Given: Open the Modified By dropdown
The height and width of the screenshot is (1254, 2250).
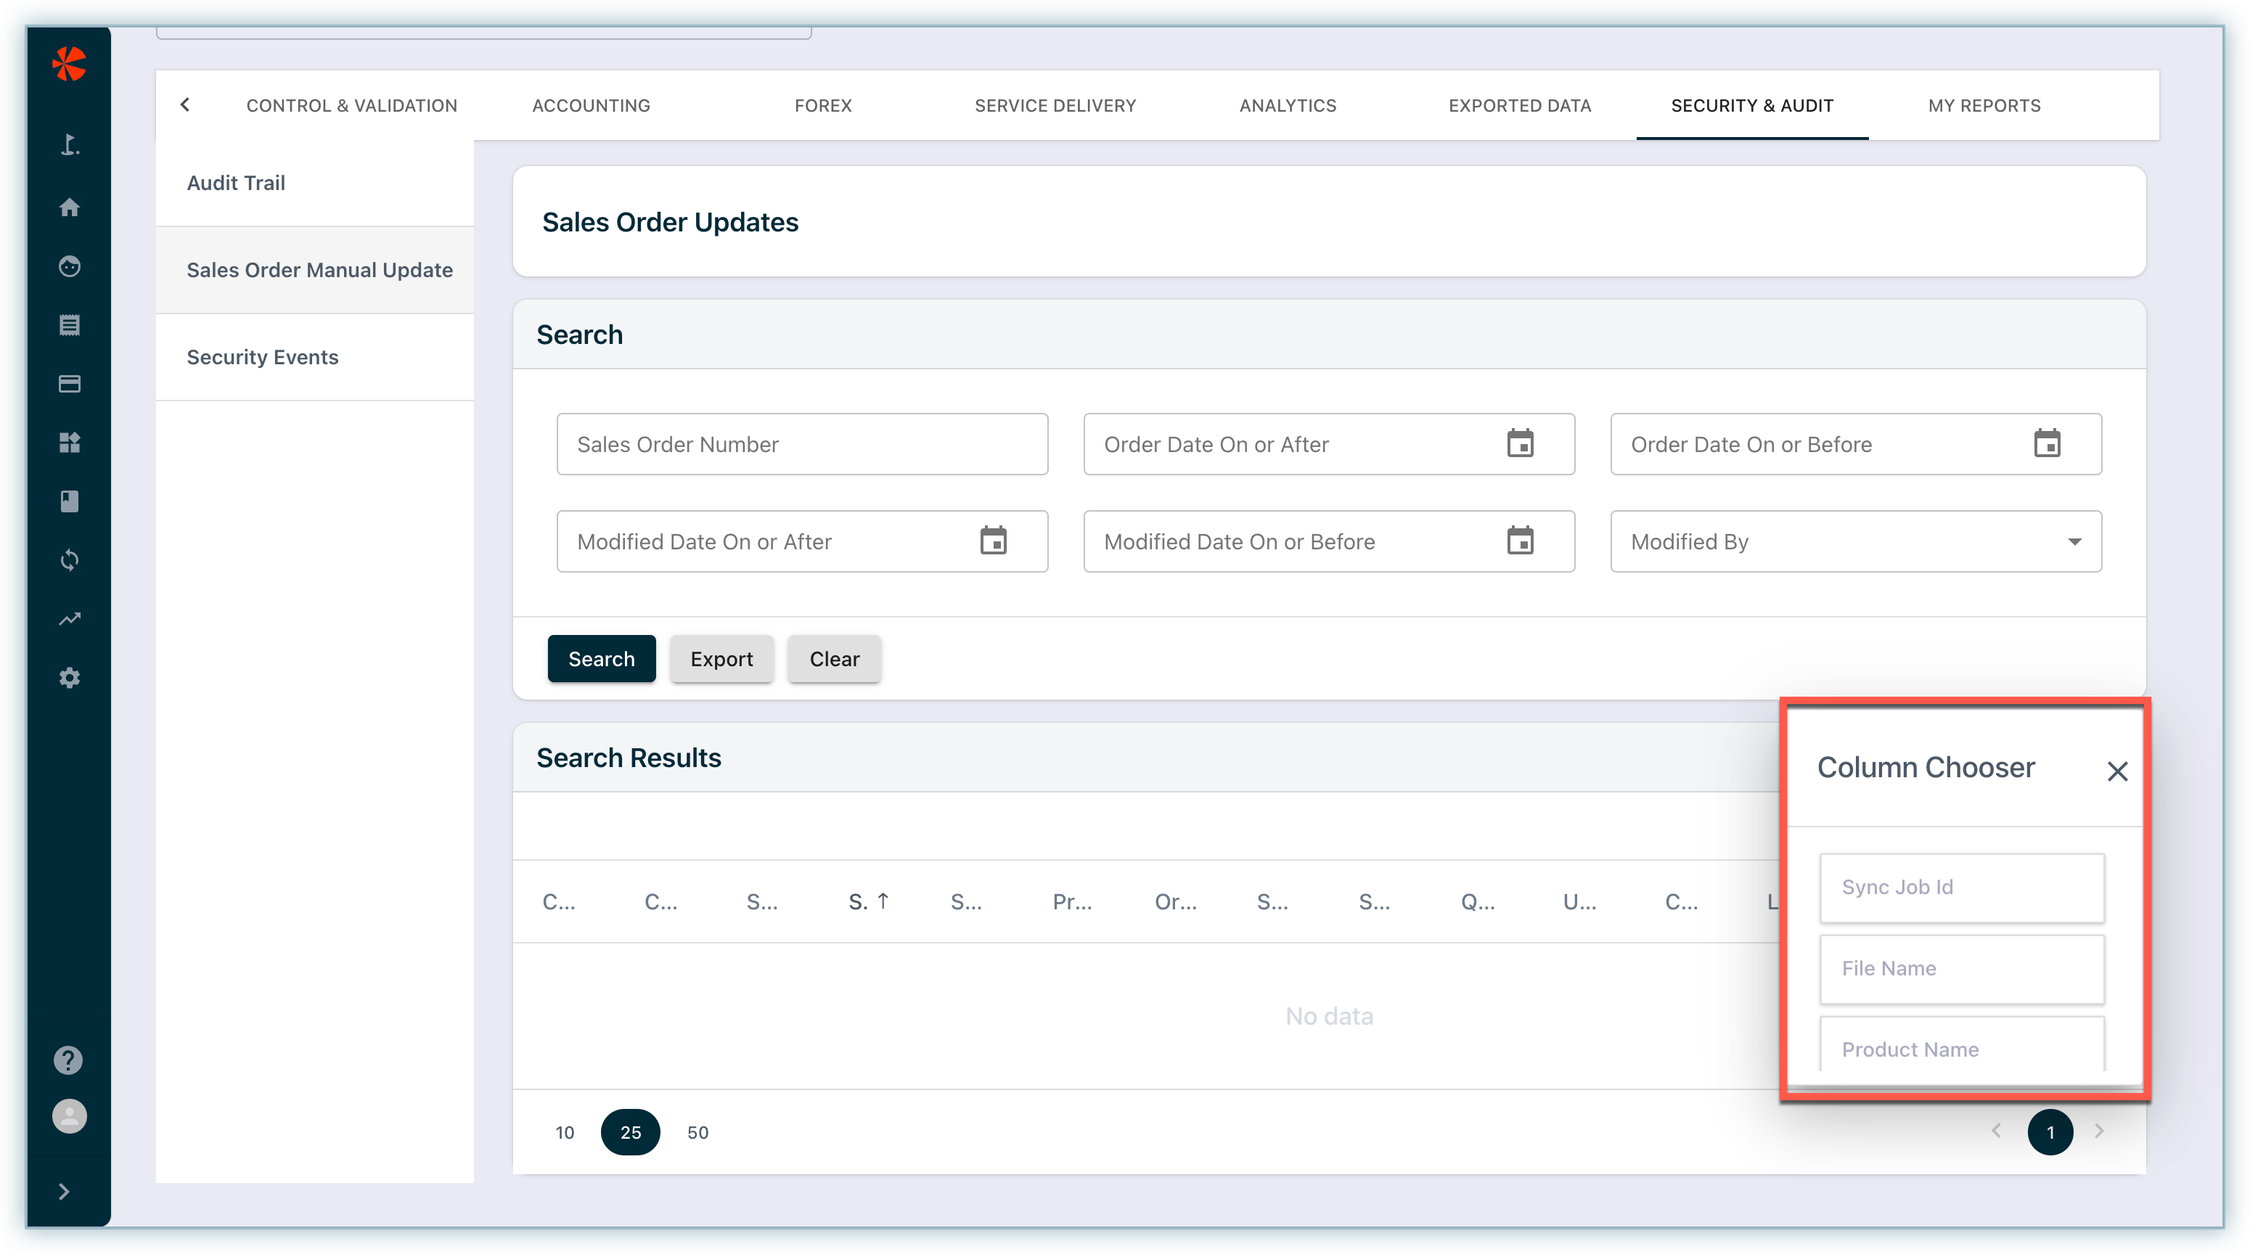Looking at the screenshot, I should pyautogui.click(x=1855, y=541).
